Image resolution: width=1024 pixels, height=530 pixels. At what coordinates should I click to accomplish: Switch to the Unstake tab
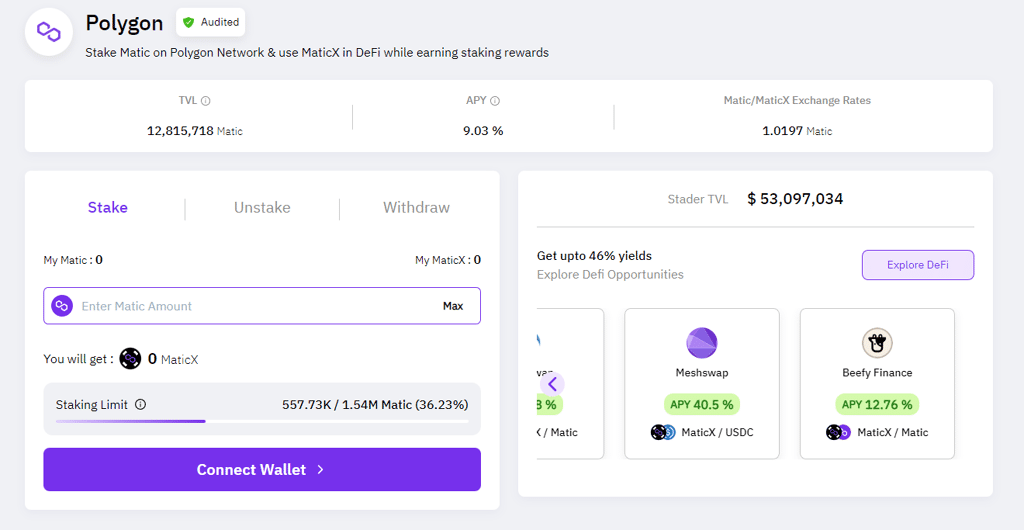point(263,208)
